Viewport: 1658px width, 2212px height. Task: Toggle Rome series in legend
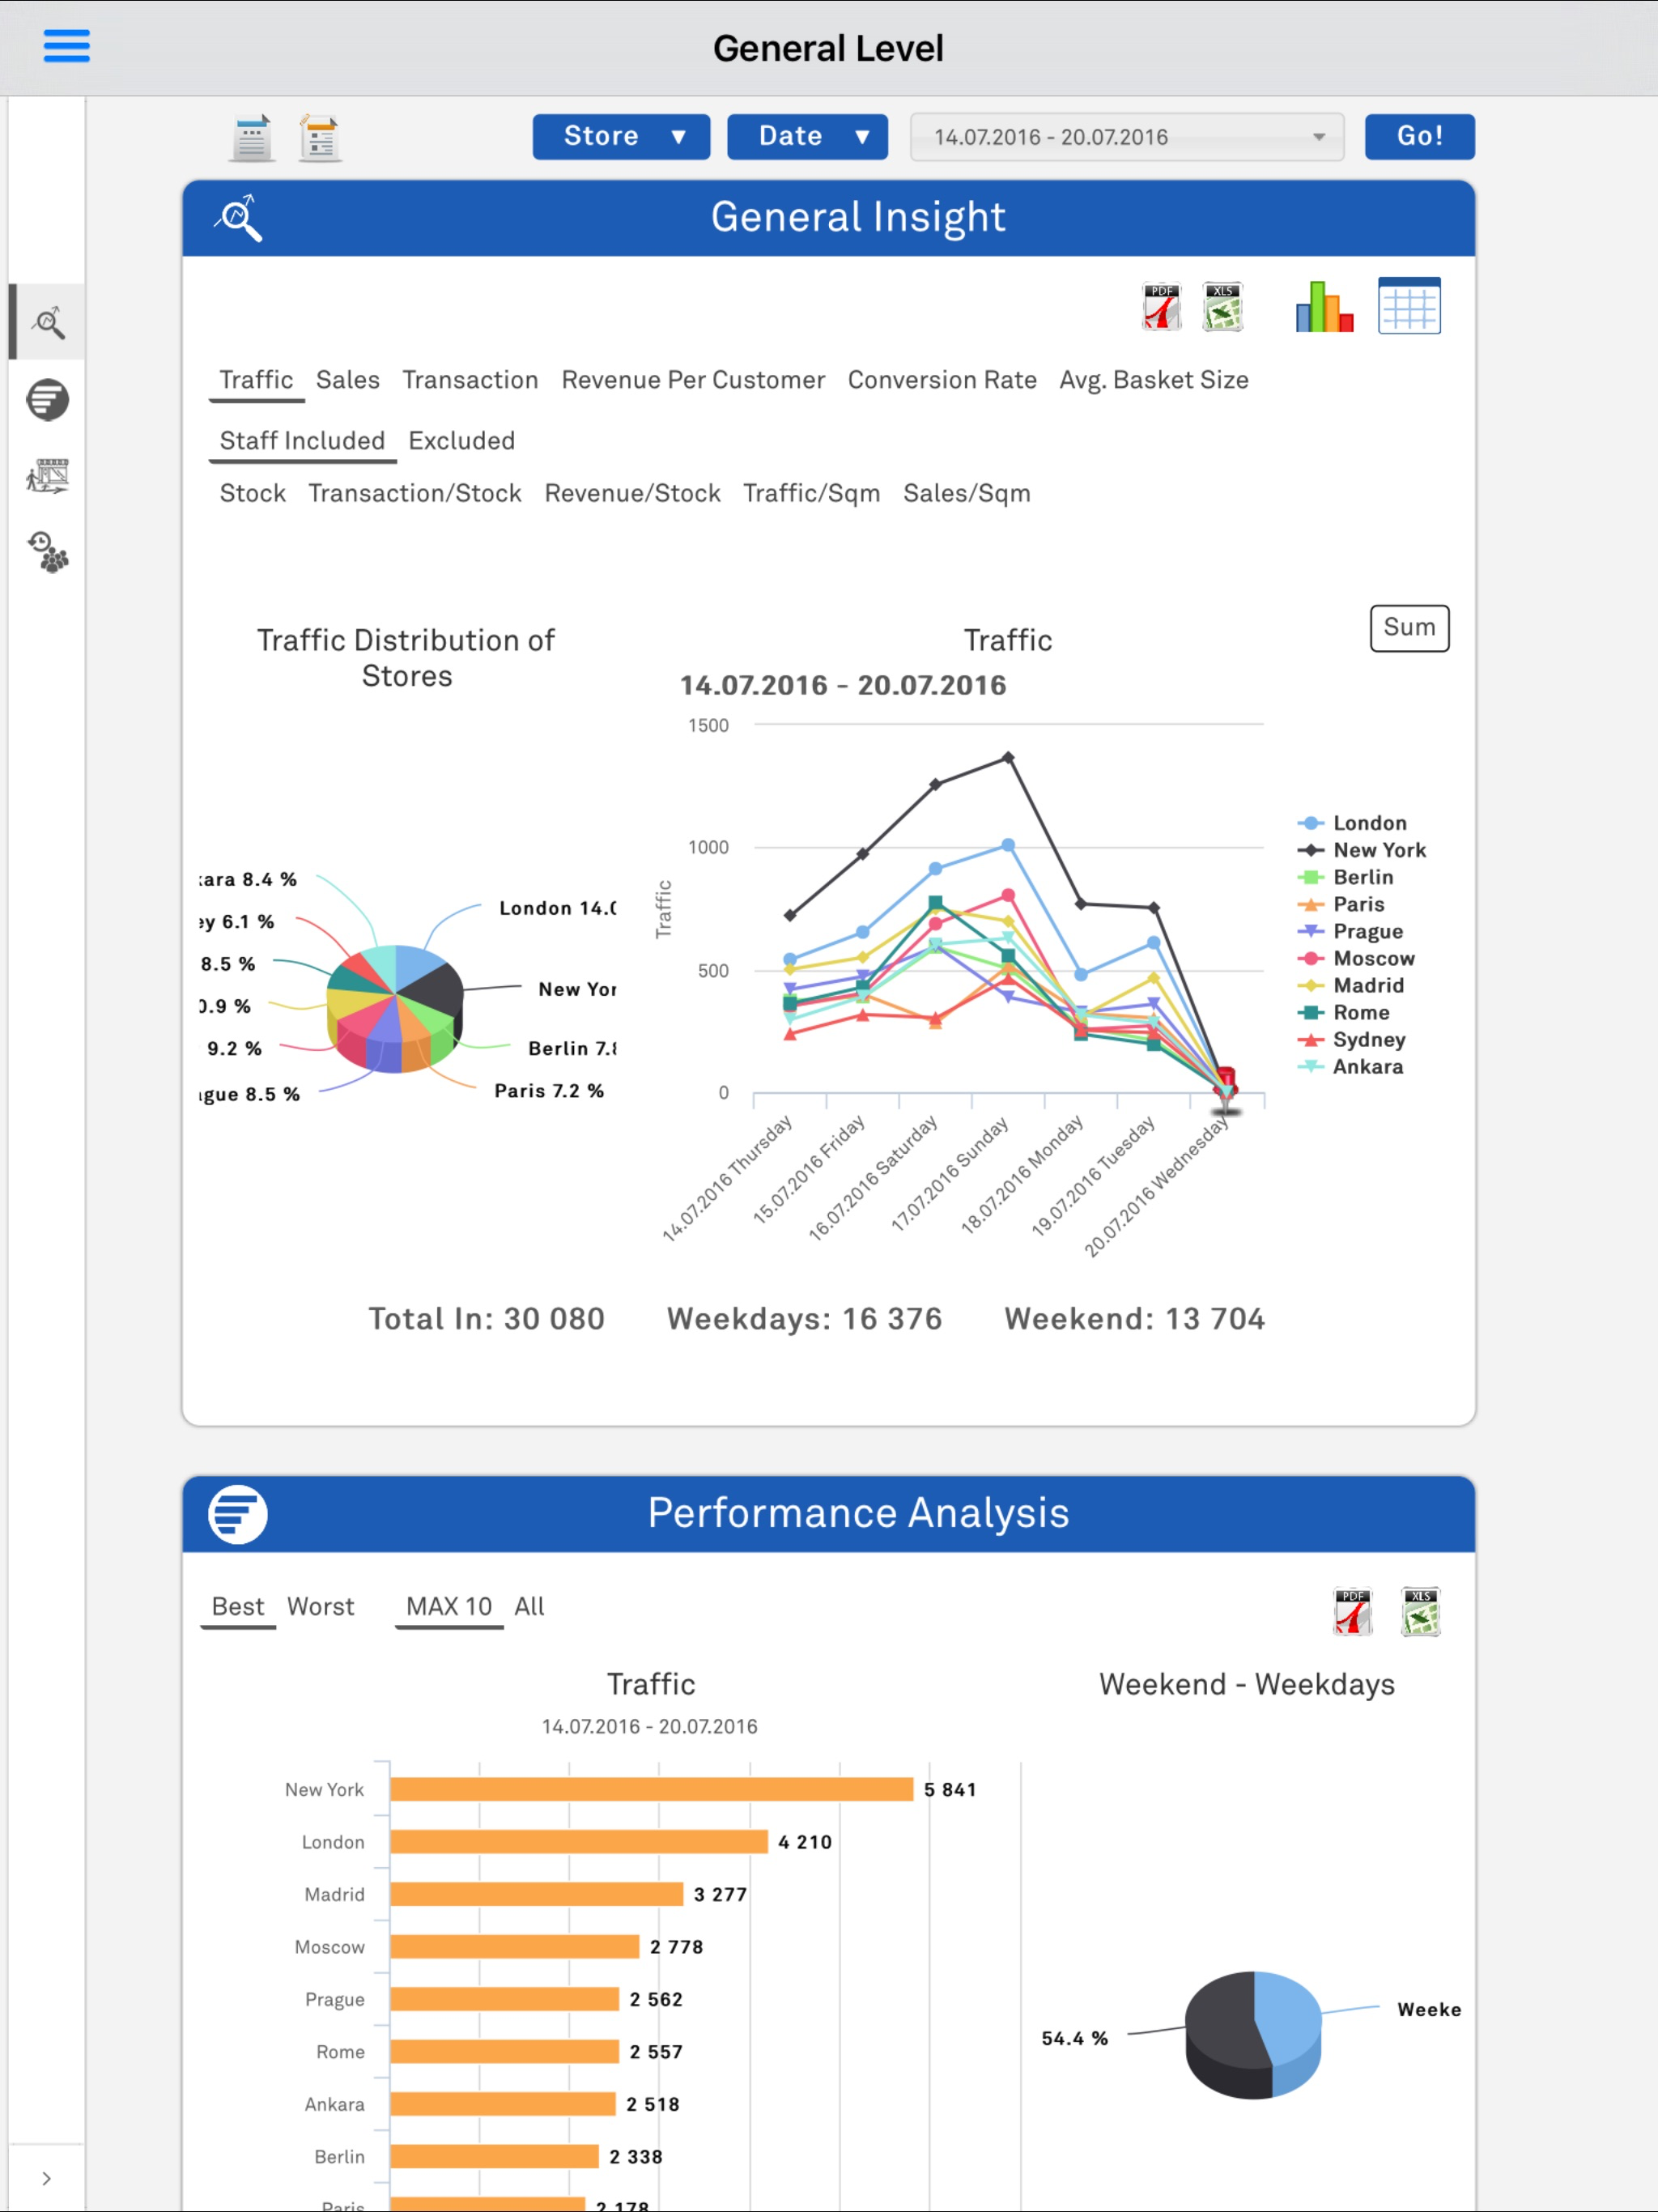[1343, 1012]
